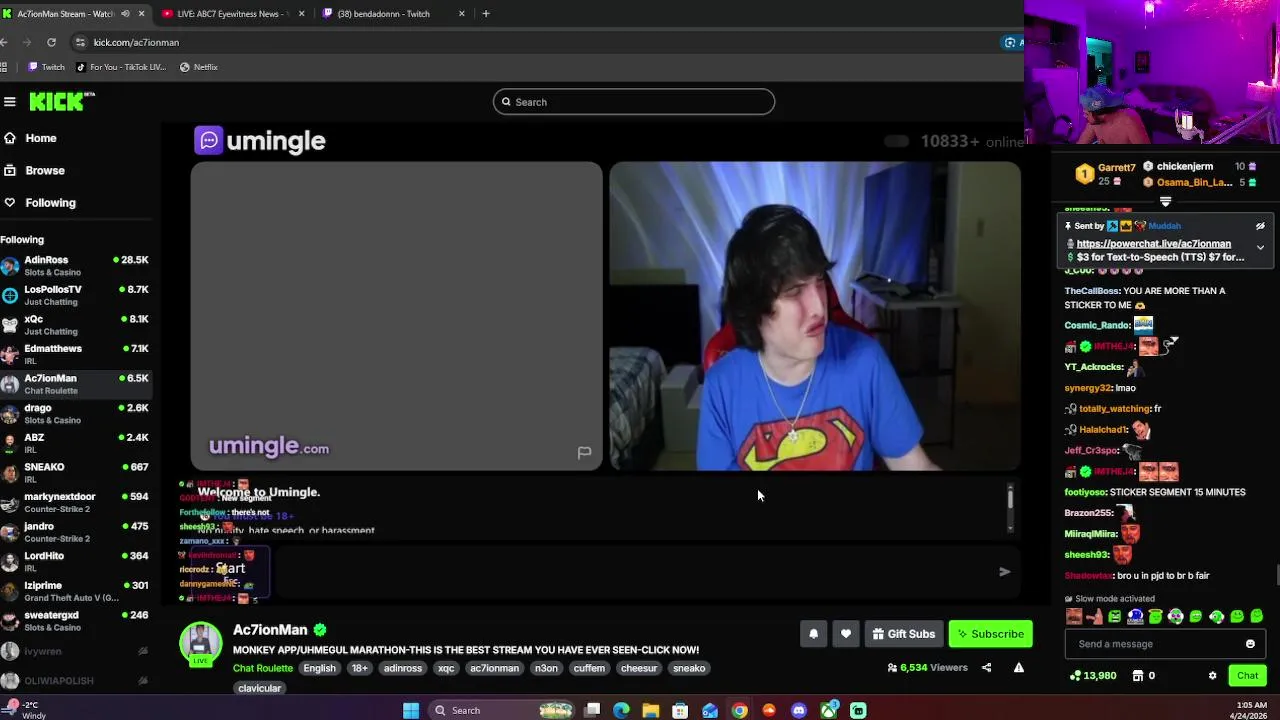Click the green Chat send button

[1247, 675]
